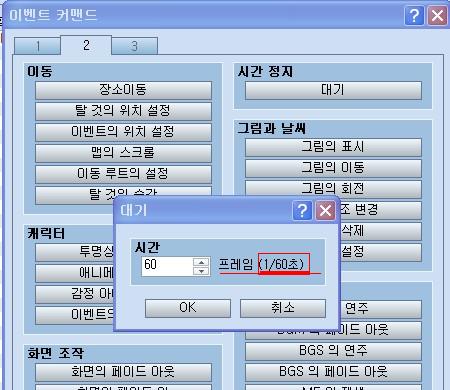Open BGS 의 연주 command
The width and height of the screenshot is (450, 390).
coord(333,351)
